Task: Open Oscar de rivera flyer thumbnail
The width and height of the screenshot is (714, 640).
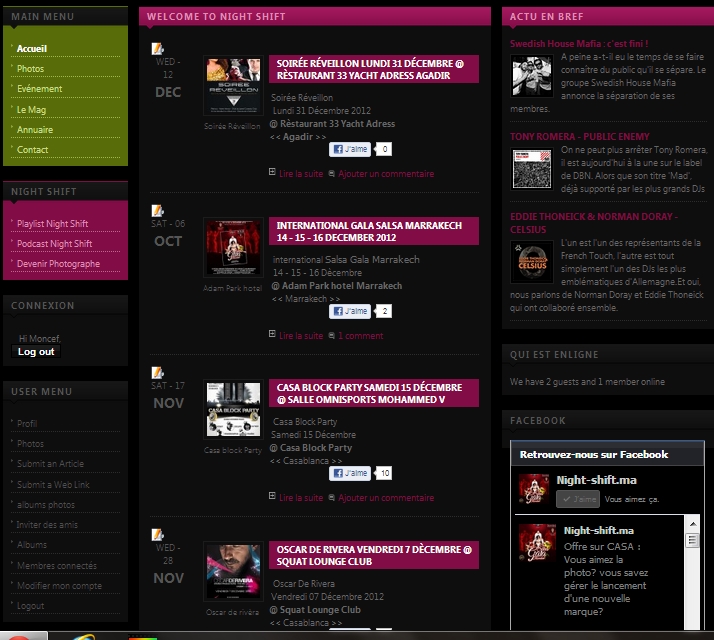Action: (x=233, y=572)
